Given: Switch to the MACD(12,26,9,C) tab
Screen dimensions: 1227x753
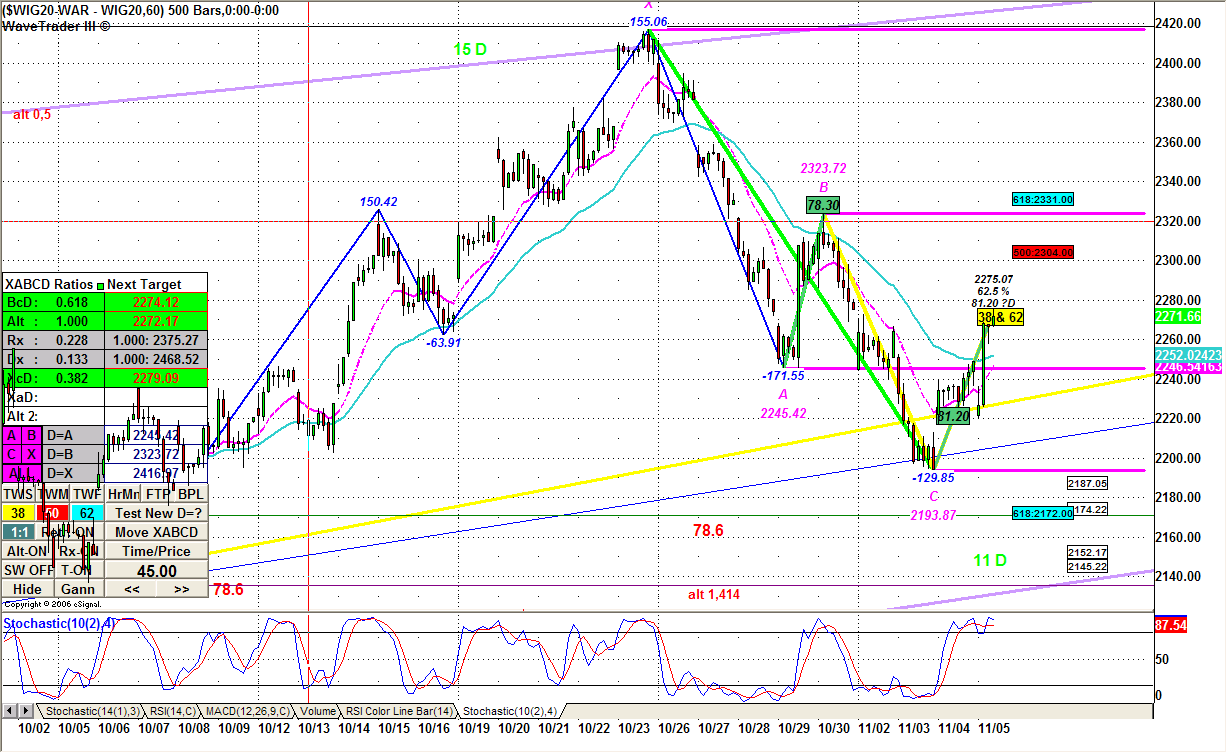Looking at the screenshot, I should 247,711.
